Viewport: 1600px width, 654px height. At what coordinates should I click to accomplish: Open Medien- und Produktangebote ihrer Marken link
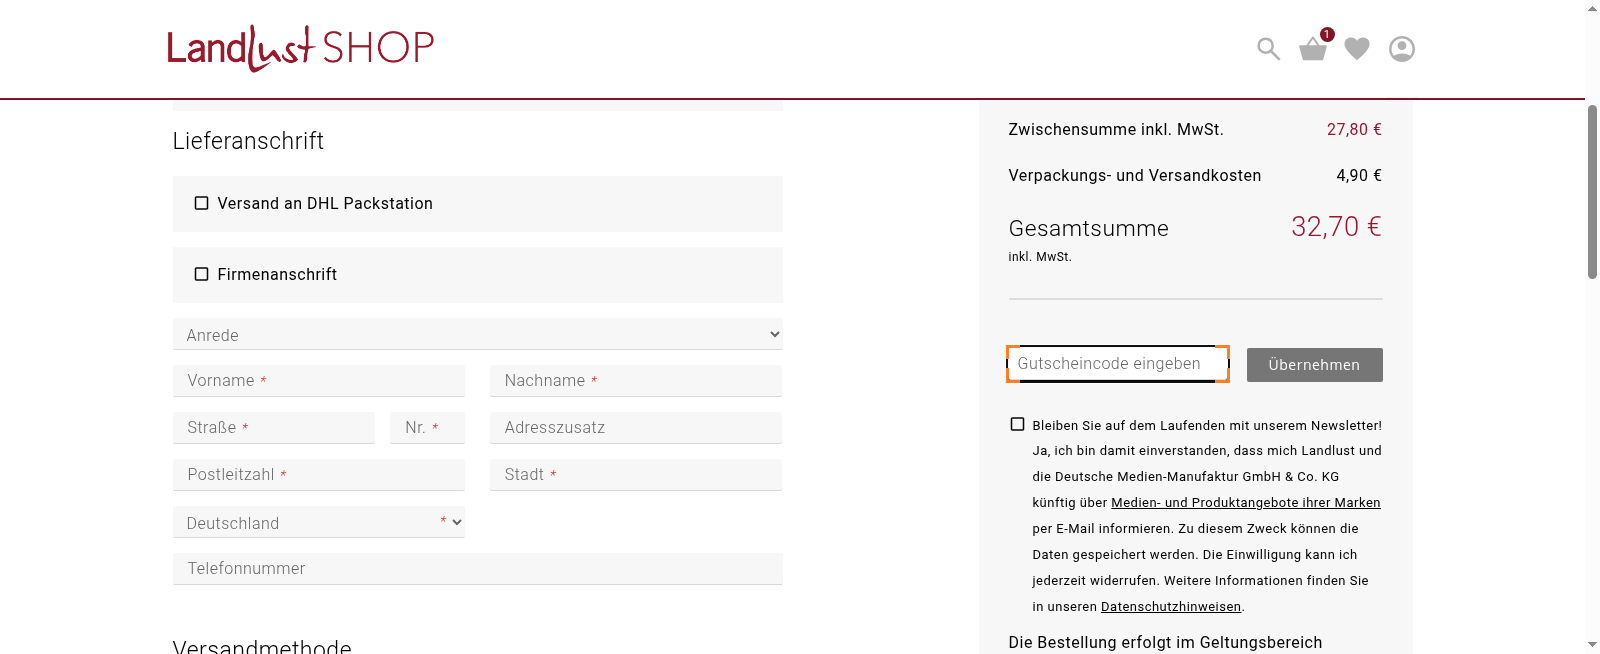point(1245,503)
